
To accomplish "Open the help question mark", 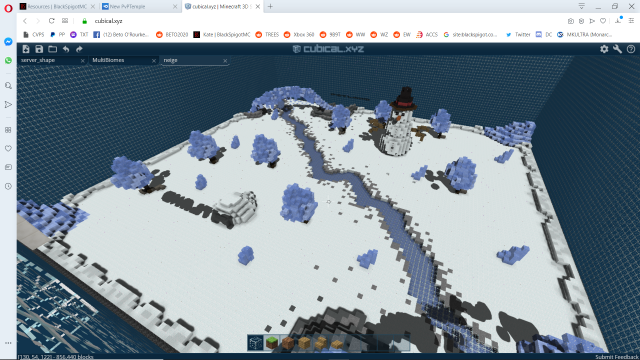I will pyautogui.click(x=631, y=49).
